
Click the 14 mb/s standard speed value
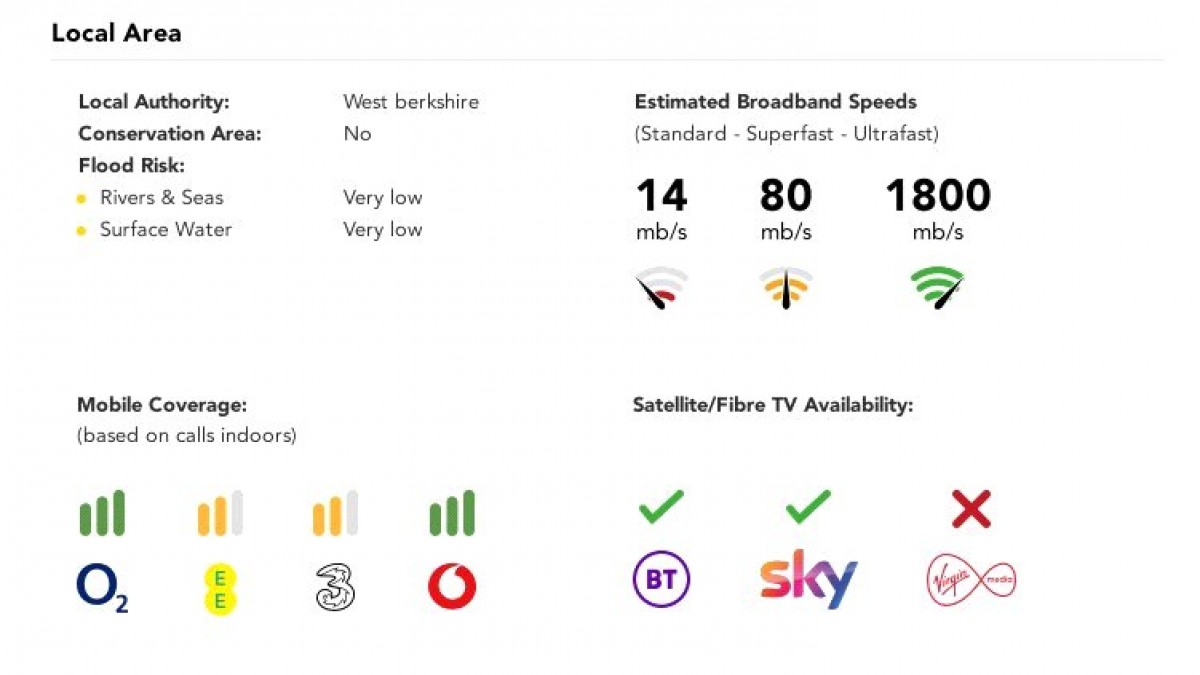click(661, 196)
